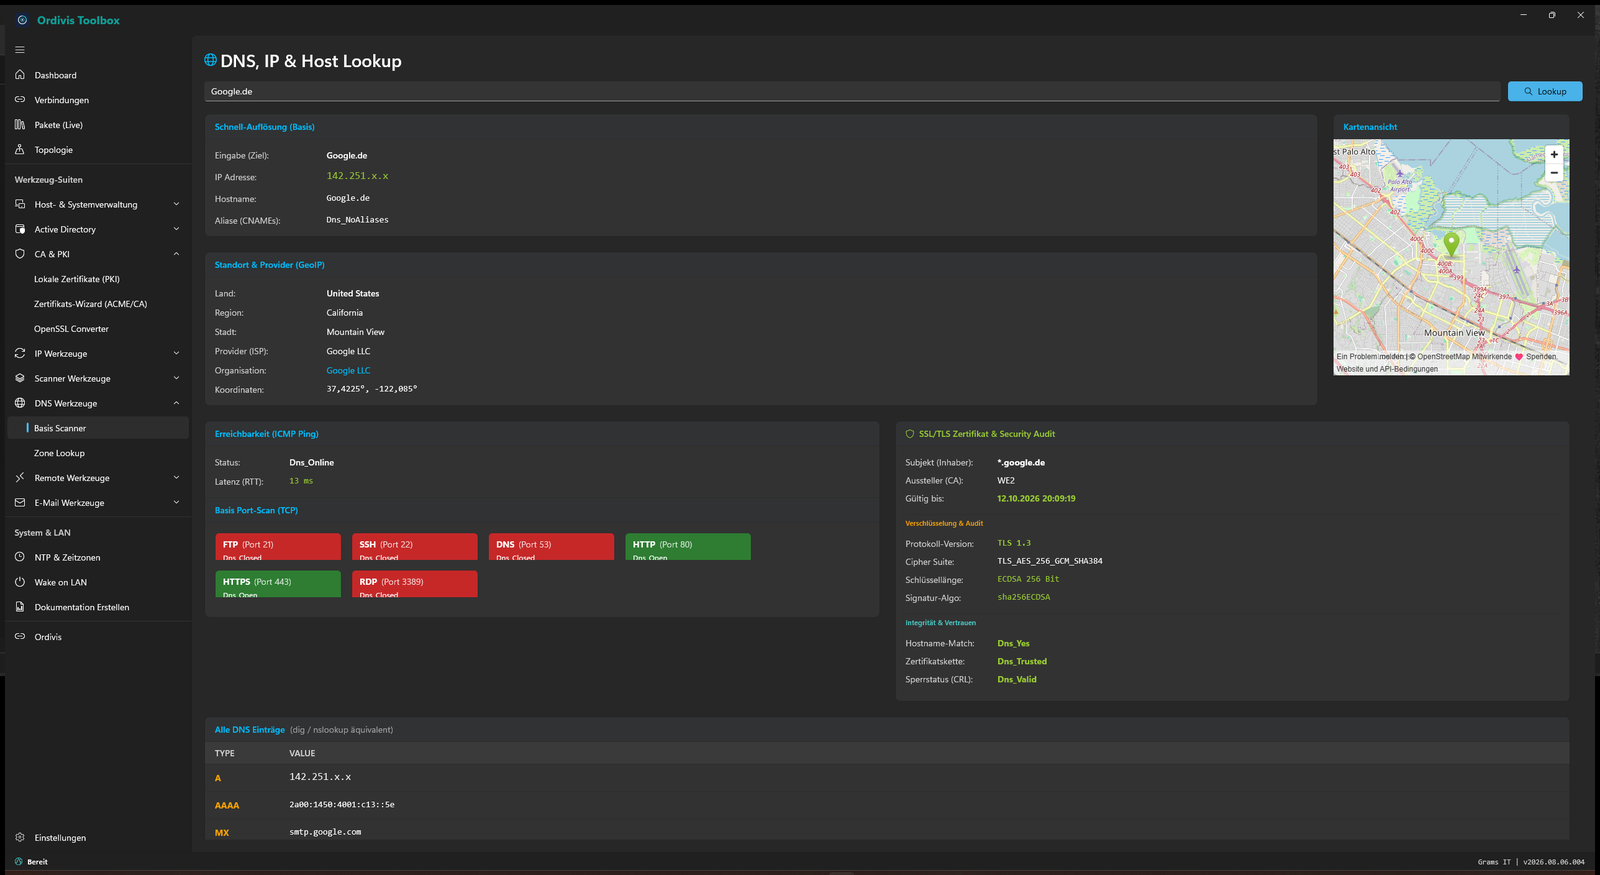Click the E-Mail Werkzeuge envelope icon
This screenshot has height=875, width=1600.
20,503
